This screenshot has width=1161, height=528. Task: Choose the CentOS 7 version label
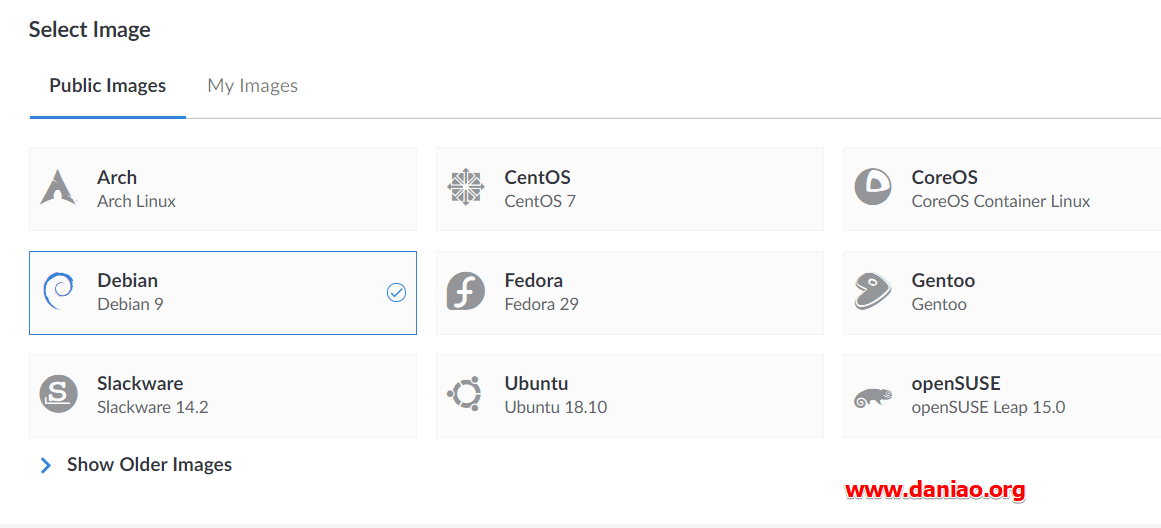[540, 201]
